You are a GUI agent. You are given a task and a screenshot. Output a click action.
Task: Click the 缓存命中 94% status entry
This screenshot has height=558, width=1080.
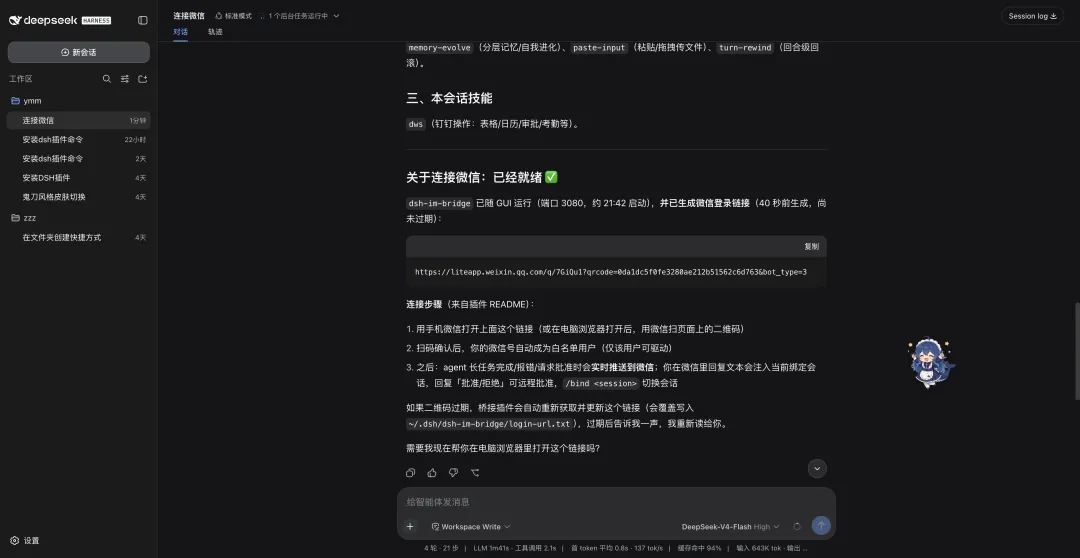[699, 548]
